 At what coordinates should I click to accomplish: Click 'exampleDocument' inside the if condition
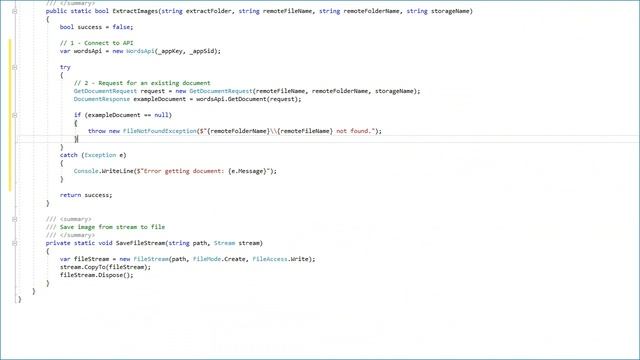click(x=114, y=115)
